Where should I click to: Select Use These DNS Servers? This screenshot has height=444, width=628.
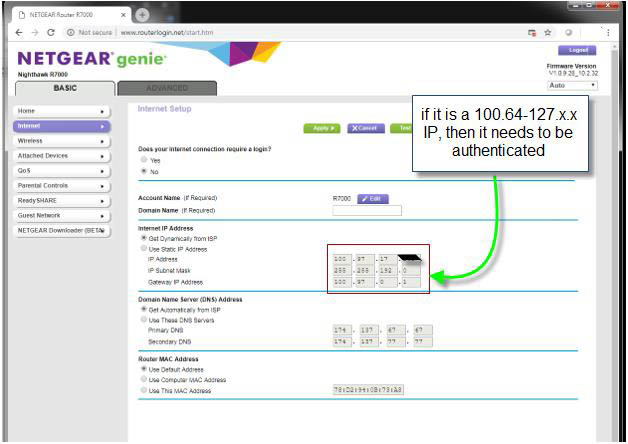[143, 319]
